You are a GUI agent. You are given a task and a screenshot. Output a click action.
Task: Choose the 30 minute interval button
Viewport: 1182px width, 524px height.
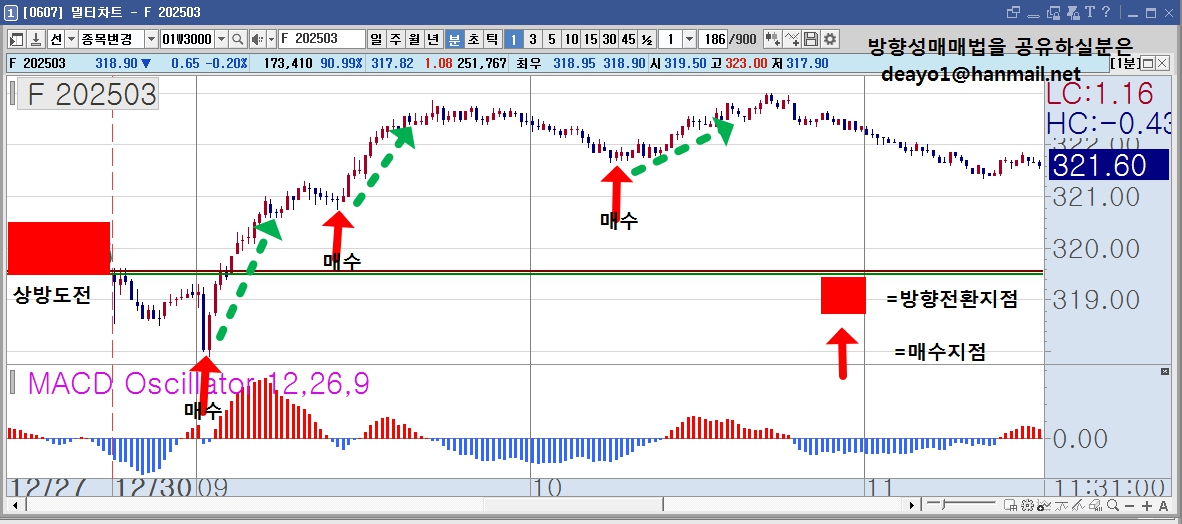coord(609,39)
